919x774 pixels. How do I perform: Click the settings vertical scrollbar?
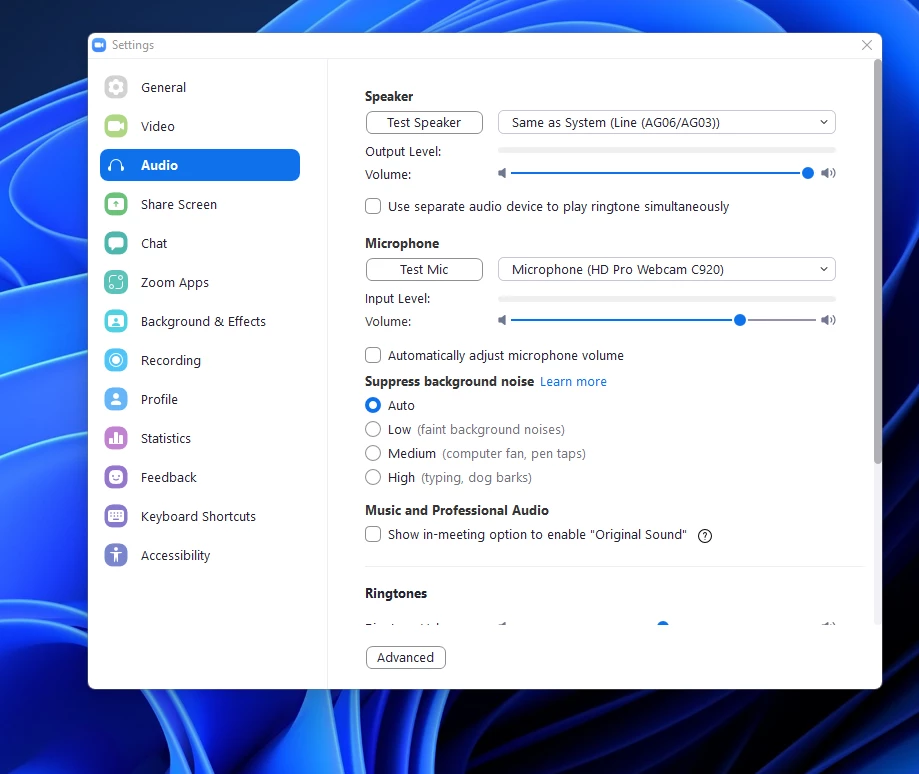(x=877, y=261)
